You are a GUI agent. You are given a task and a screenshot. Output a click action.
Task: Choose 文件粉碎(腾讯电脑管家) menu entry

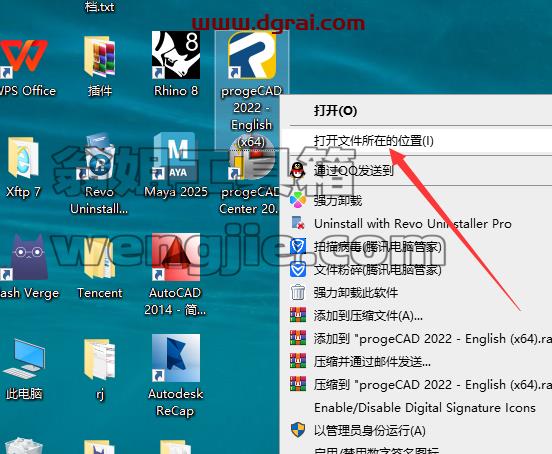coord(416,270)
